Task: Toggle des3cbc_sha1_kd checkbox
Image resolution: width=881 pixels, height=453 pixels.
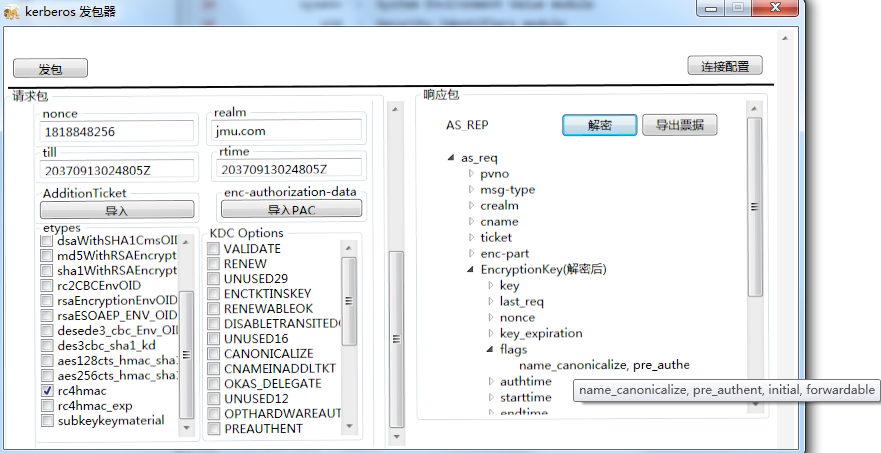Action: click(x=47, y=346)
